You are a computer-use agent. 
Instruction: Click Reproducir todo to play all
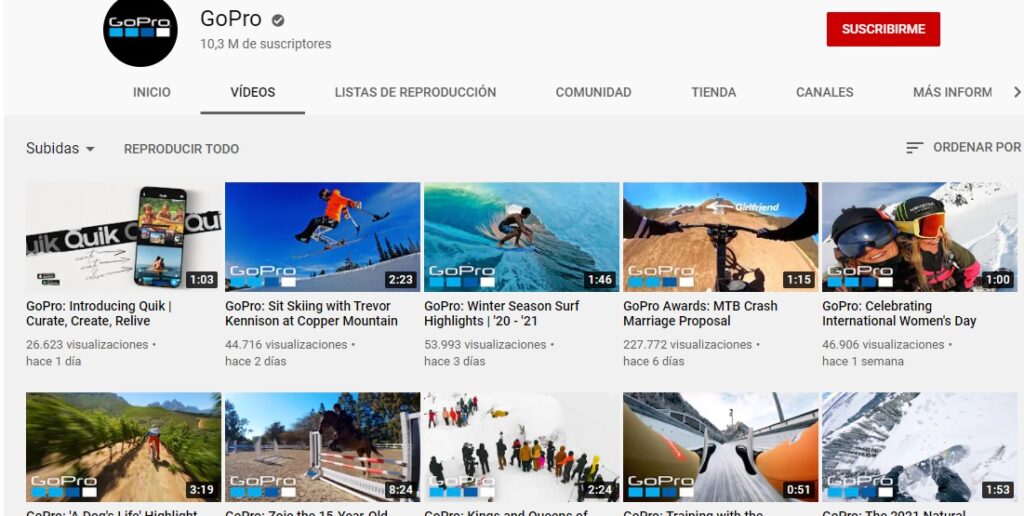182,148
